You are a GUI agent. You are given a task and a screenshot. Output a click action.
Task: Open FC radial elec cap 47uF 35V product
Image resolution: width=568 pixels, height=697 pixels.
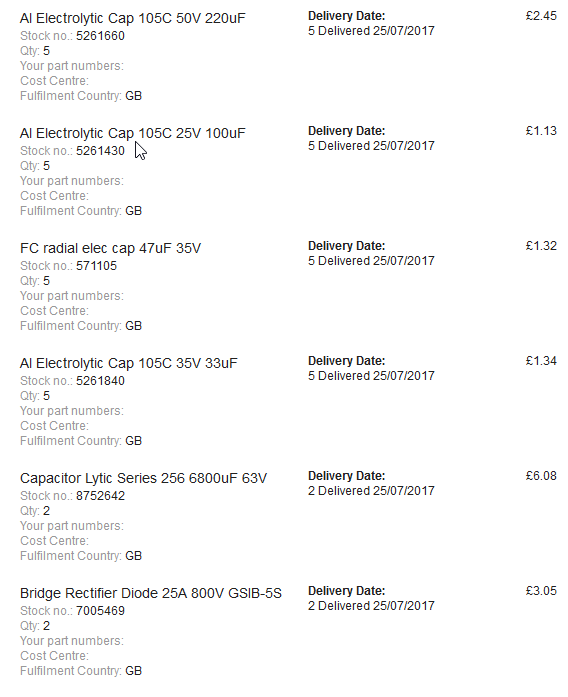pyautogui.click(x=110, y=248)
